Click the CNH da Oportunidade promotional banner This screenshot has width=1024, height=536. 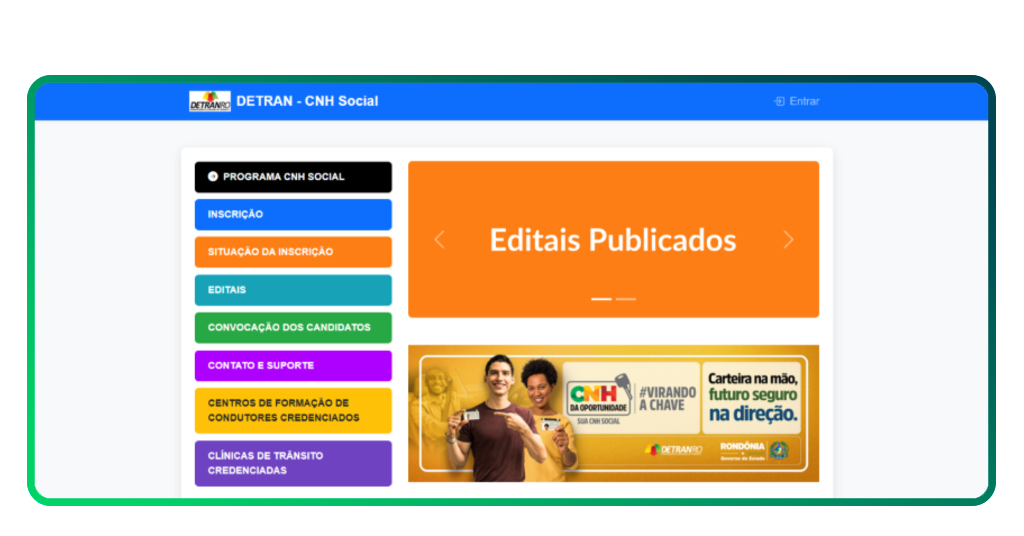tap(613, 413)
